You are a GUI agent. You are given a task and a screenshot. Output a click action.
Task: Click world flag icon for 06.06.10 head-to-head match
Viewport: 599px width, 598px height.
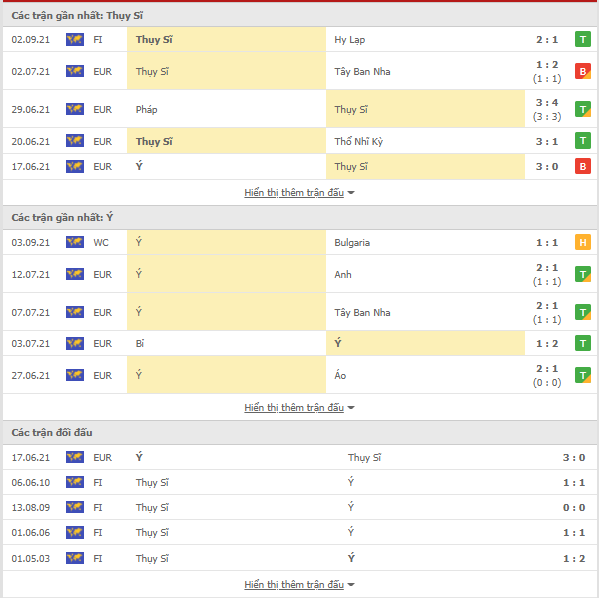pyautogui.click(x=74, y=482)
